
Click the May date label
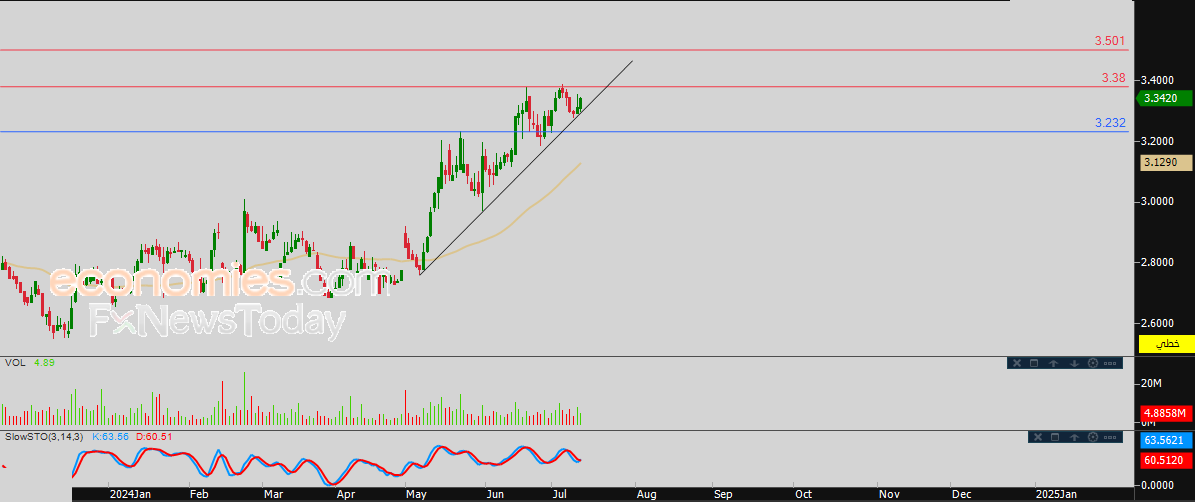[x=415, y=494]
